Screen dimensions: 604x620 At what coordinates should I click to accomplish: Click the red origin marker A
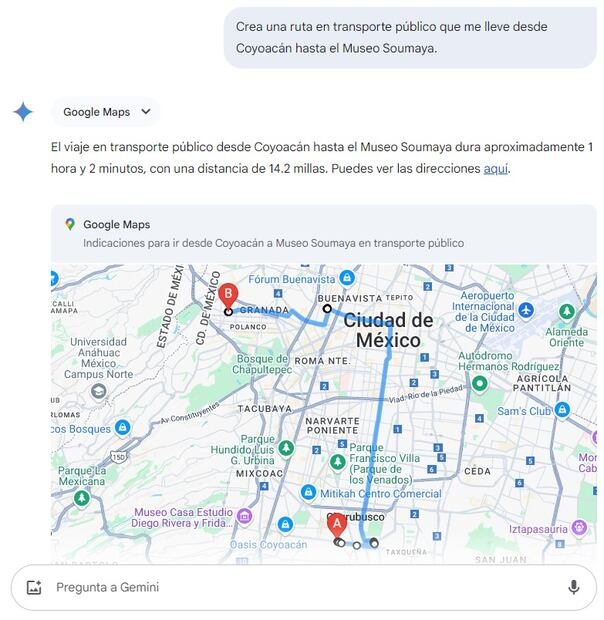click(337, 525)
